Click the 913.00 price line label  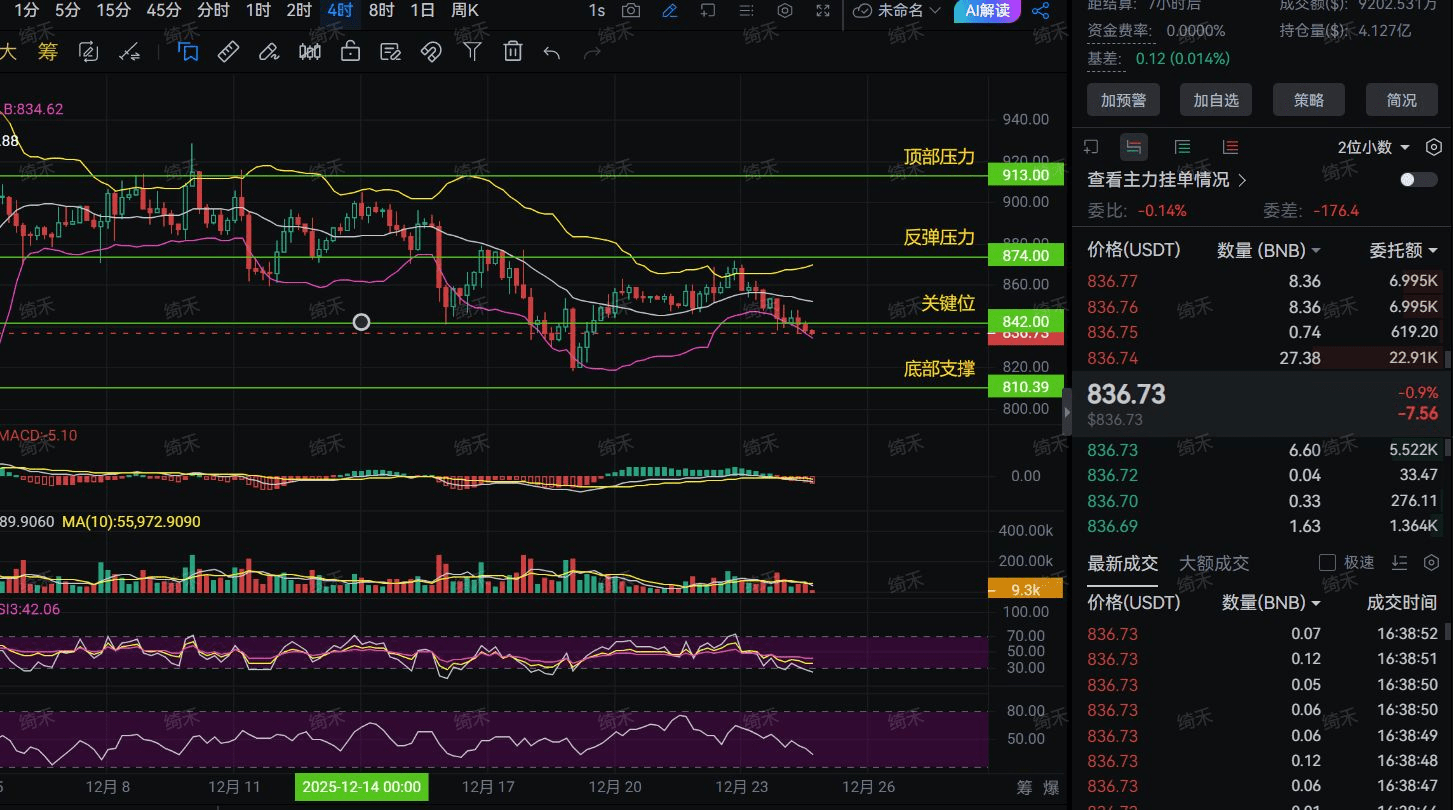point(1025,175)
